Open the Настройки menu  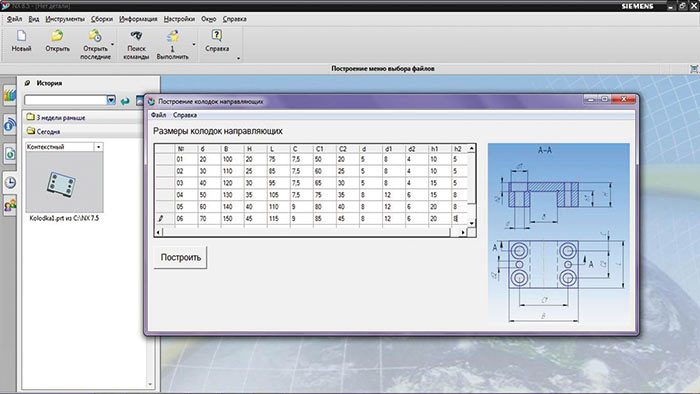179,19
